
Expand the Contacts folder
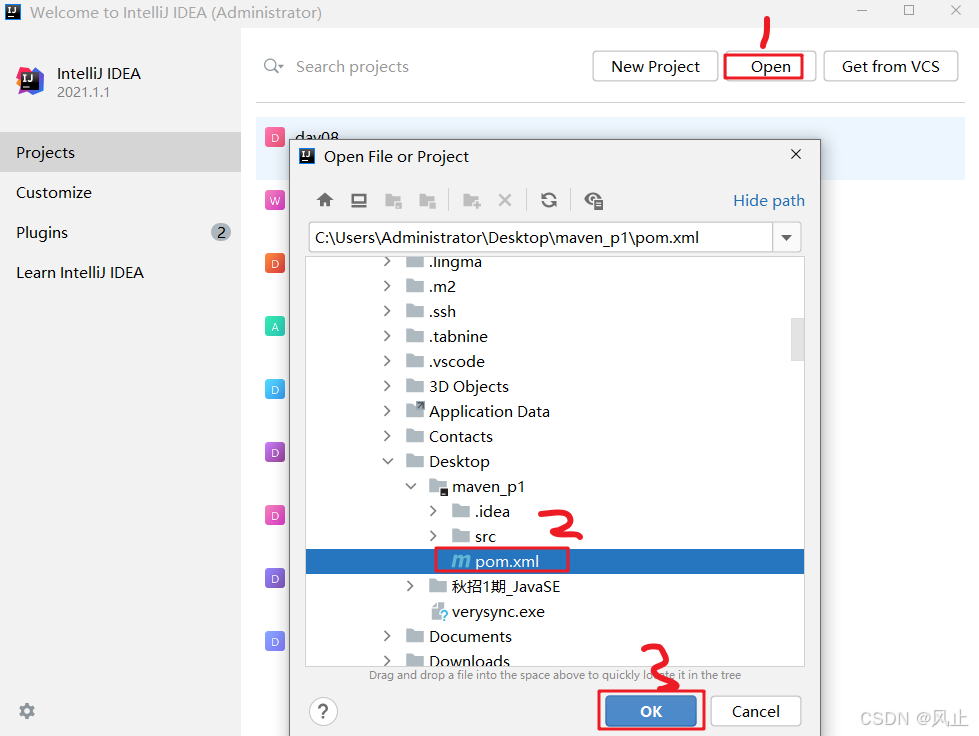[387, 436]
